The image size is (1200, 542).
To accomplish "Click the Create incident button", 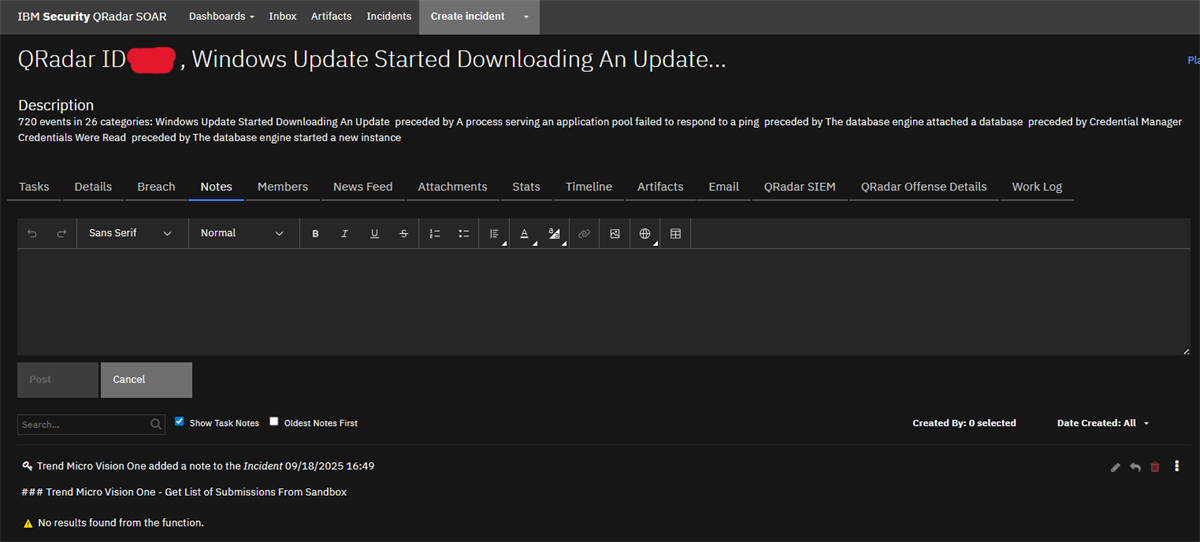I will (x=467, y=17).
